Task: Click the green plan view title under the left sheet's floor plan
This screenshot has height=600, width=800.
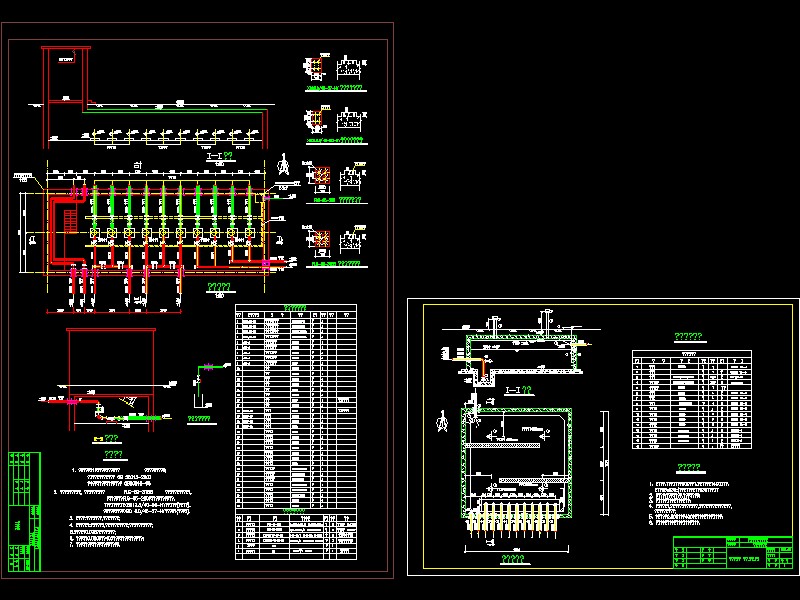Action: tap(219, 287)
